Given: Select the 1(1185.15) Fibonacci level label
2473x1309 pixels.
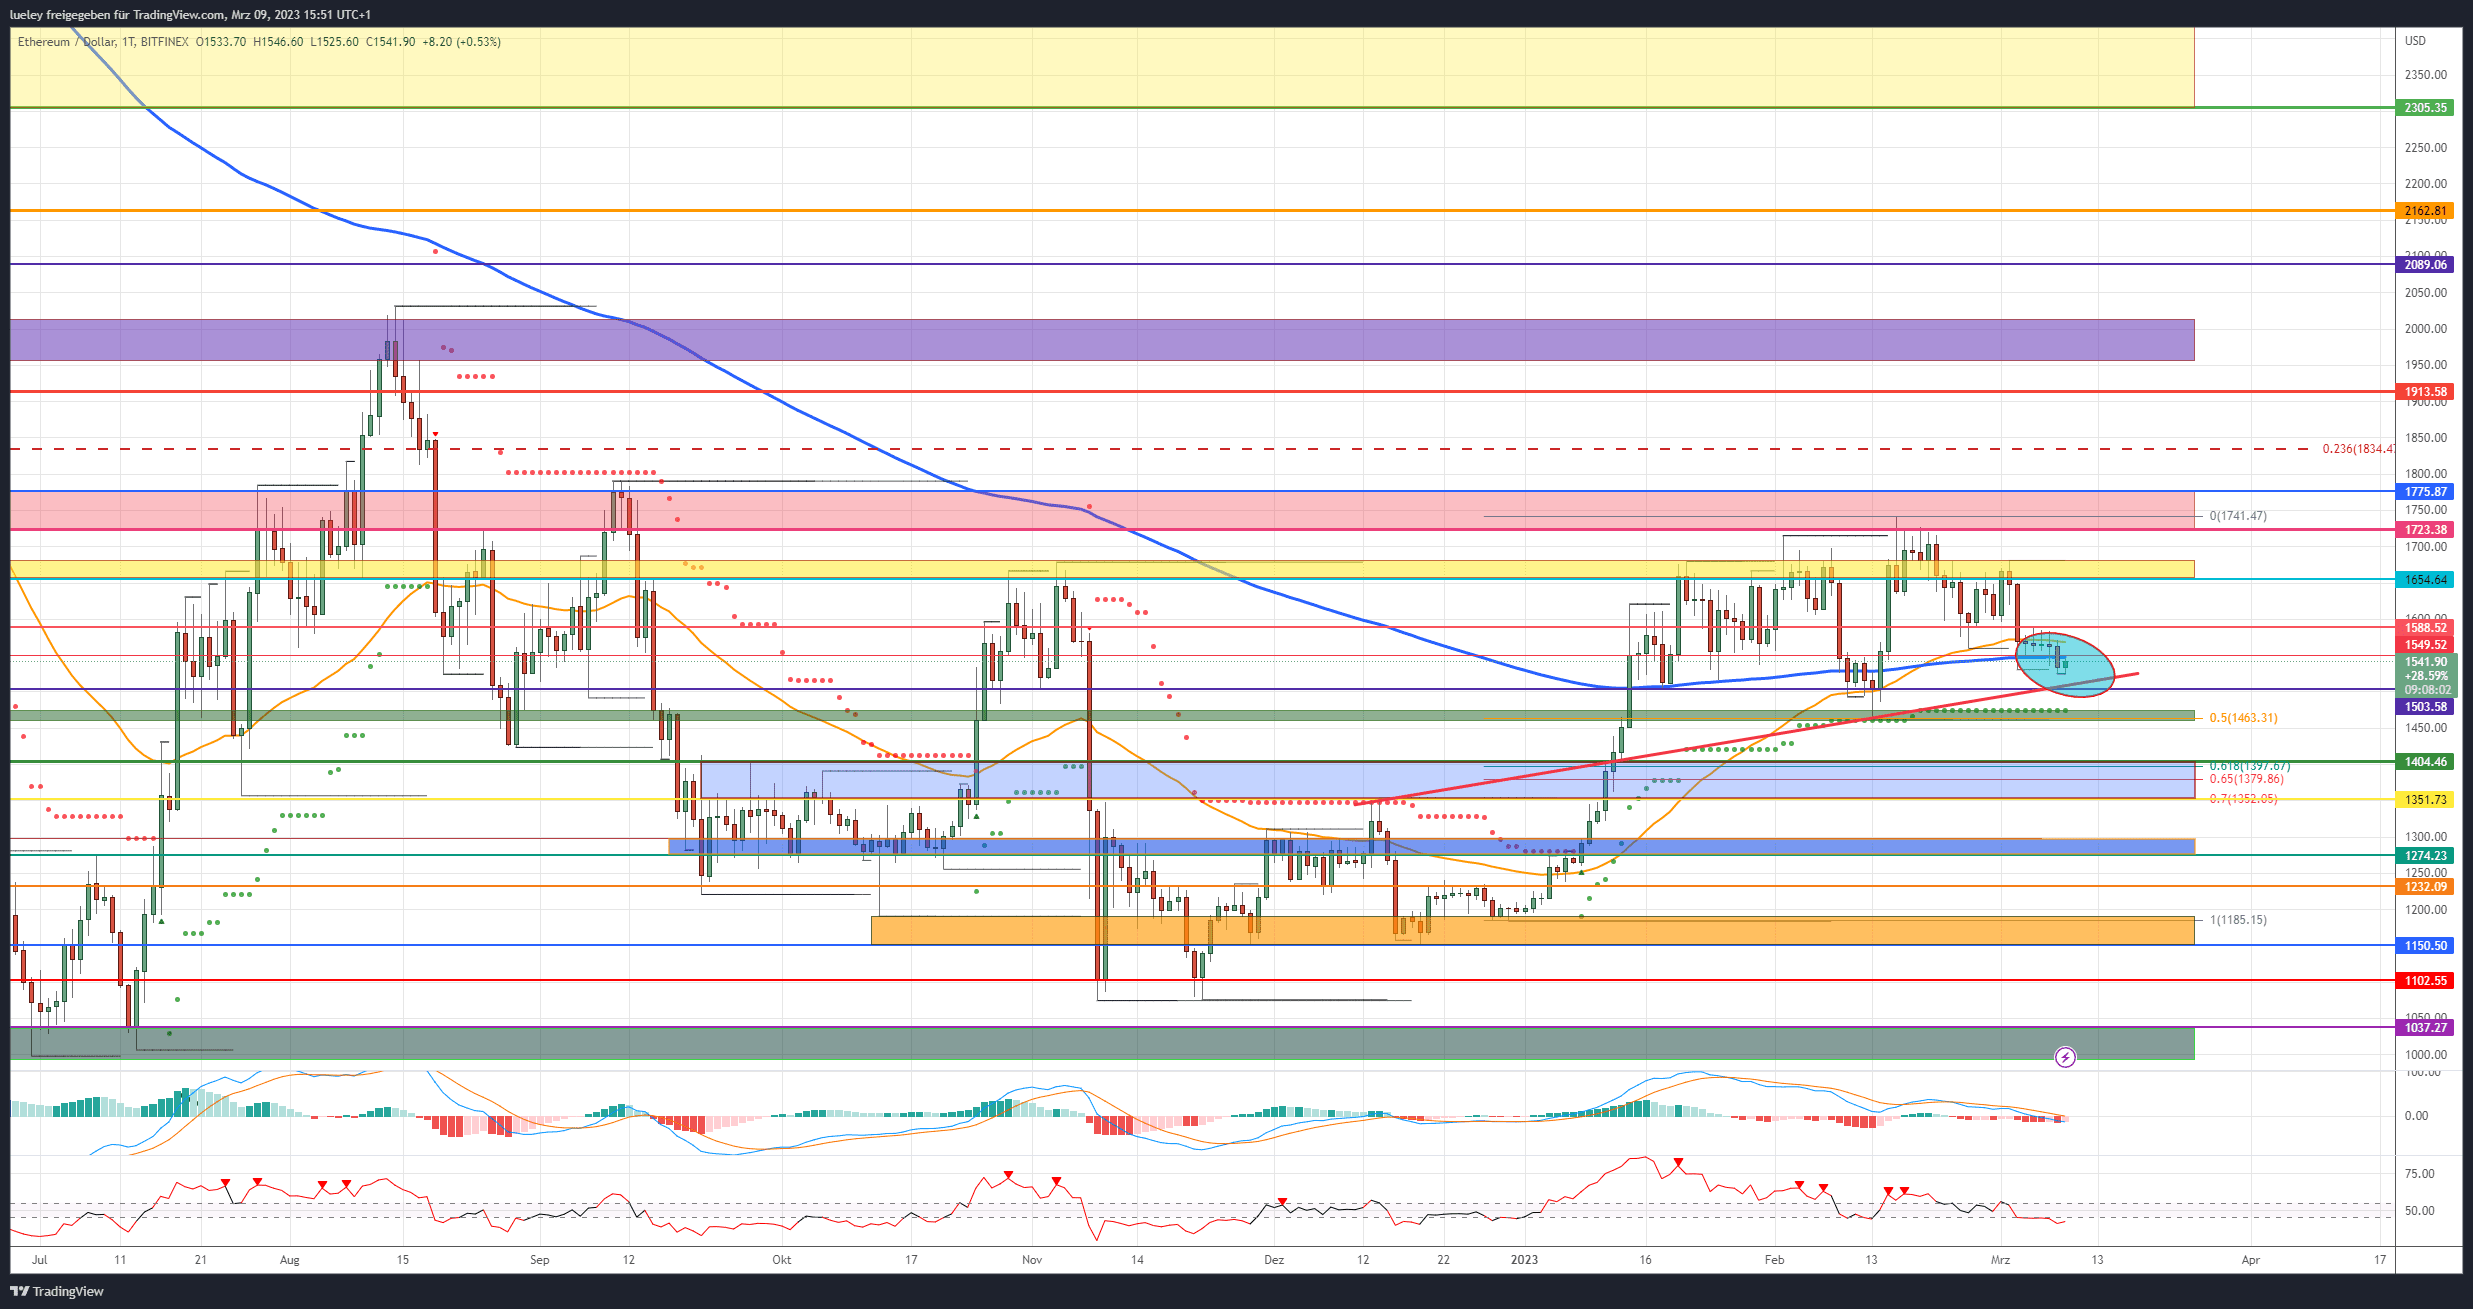Looking at the screenshot, I should 2238,920.
